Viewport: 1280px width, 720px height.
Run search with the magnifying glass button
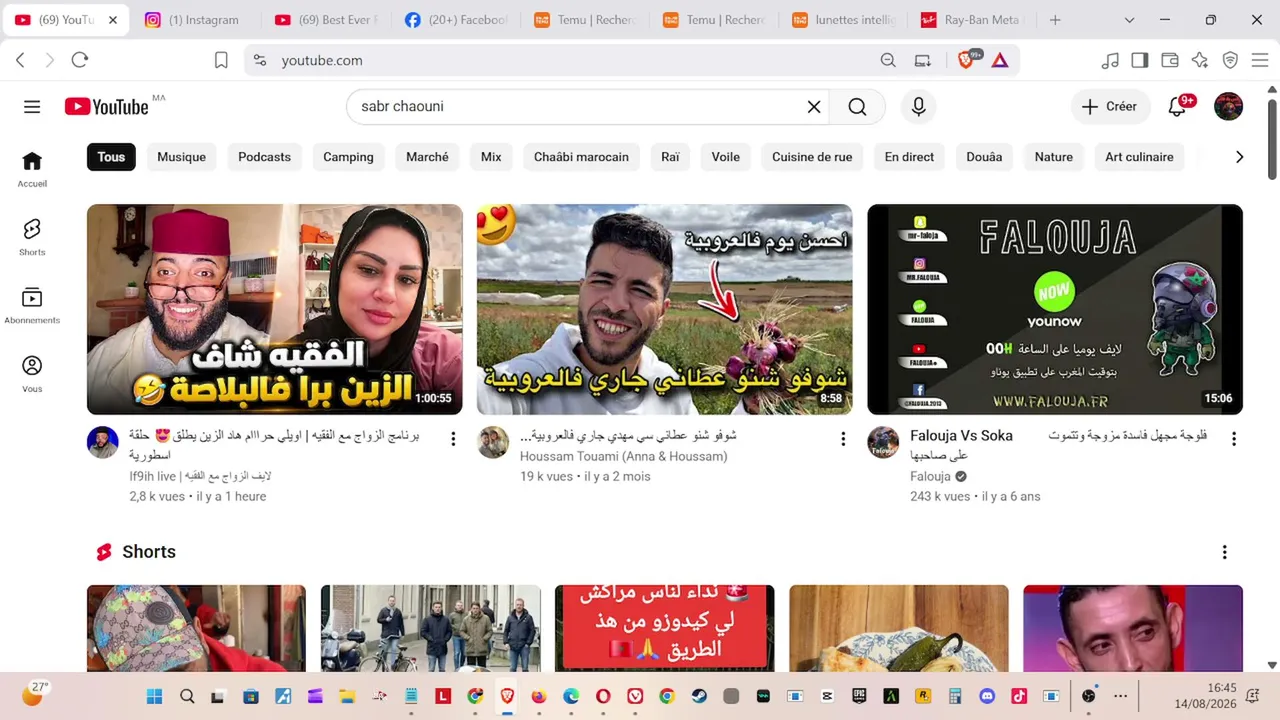point(857,107)
